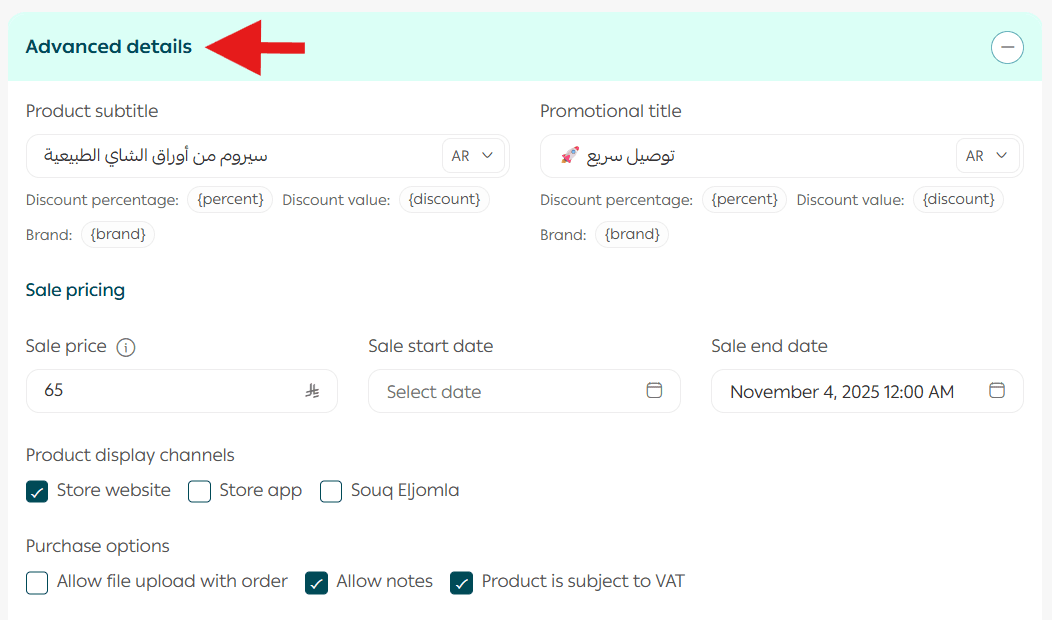Insert {percent} tag under Product subtitle
The height and width of the screenshot is (620, 1052).
click(x=230, y=200)
